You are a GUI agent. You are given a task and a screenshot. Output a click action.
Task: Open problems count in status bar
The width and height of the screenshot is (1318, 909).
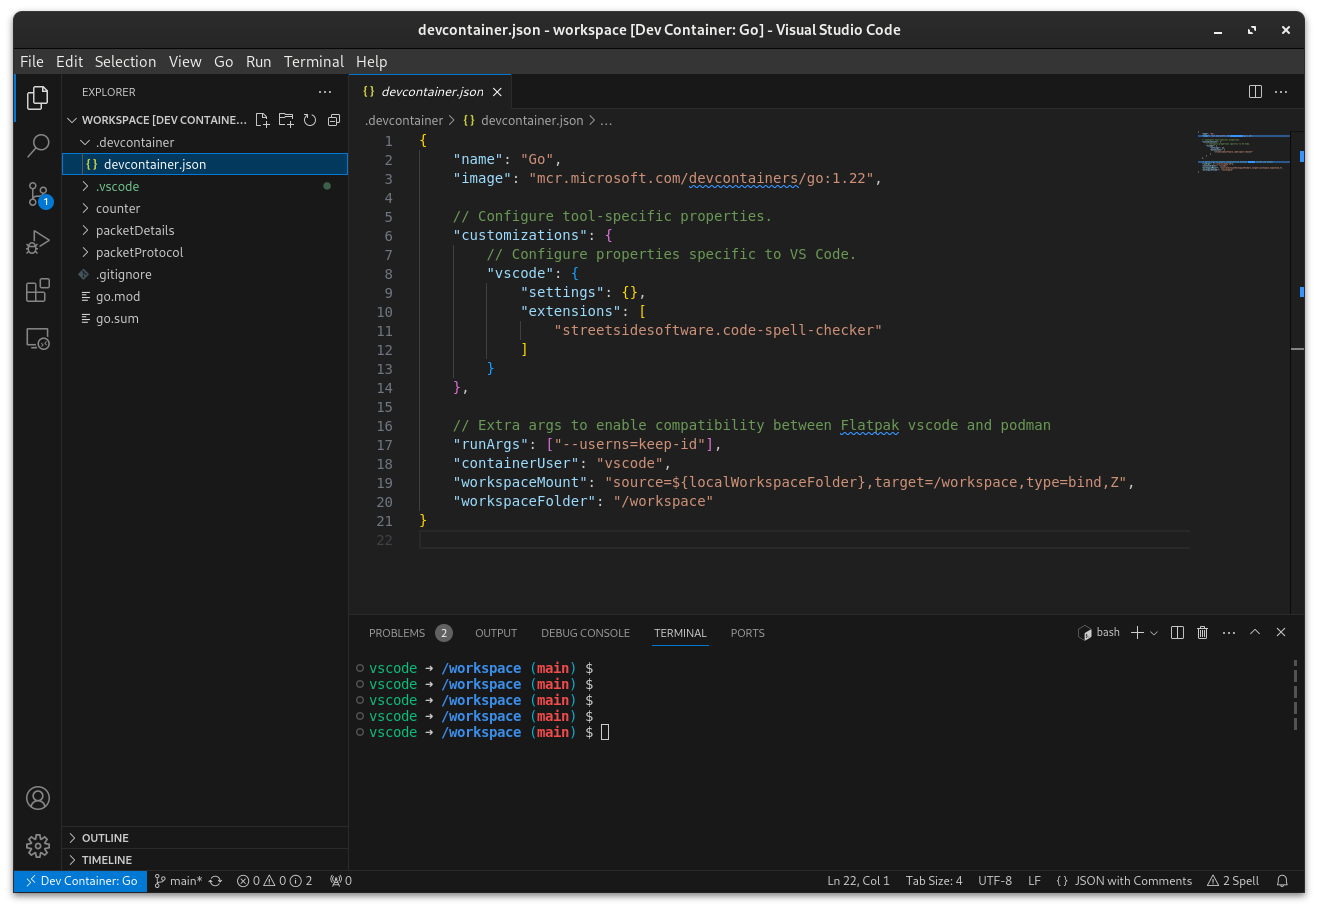click(275, 881)
